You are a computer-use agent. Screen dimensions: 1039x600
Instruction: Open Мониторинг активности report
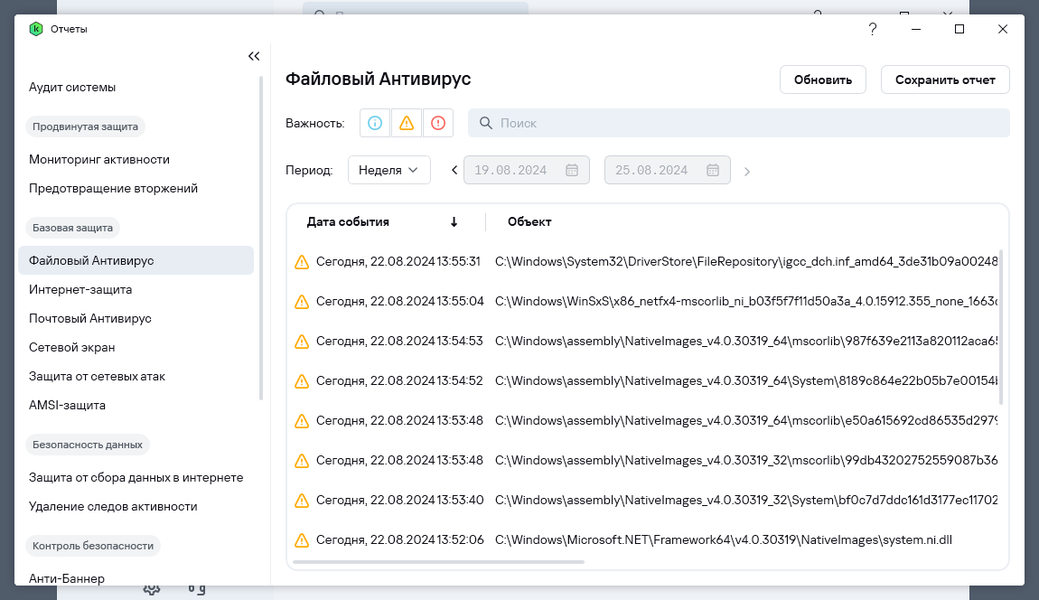[x=99, y=160]
